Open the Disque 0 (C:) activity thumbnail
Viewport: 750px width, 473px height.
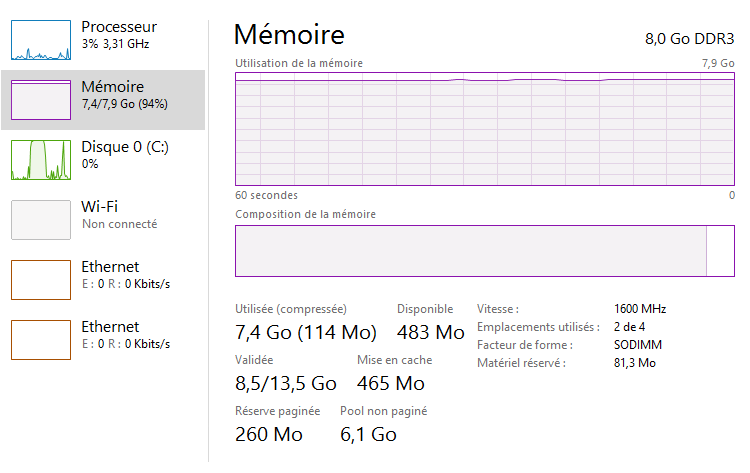click(41, 160)
